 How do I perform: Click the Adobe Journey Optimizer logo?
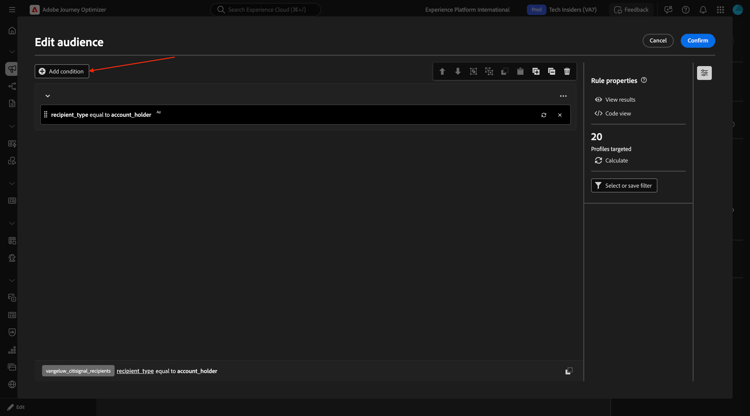[x=34, y=10]
